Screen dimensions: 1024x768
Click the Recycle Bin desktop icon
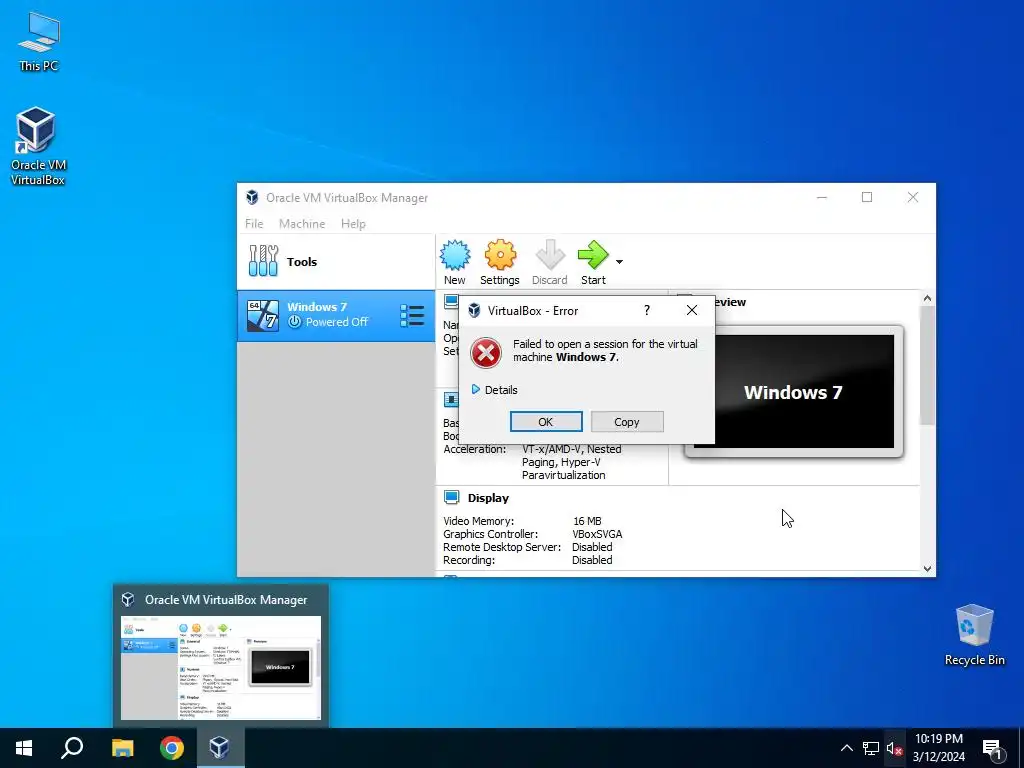[x=974, y=635]
